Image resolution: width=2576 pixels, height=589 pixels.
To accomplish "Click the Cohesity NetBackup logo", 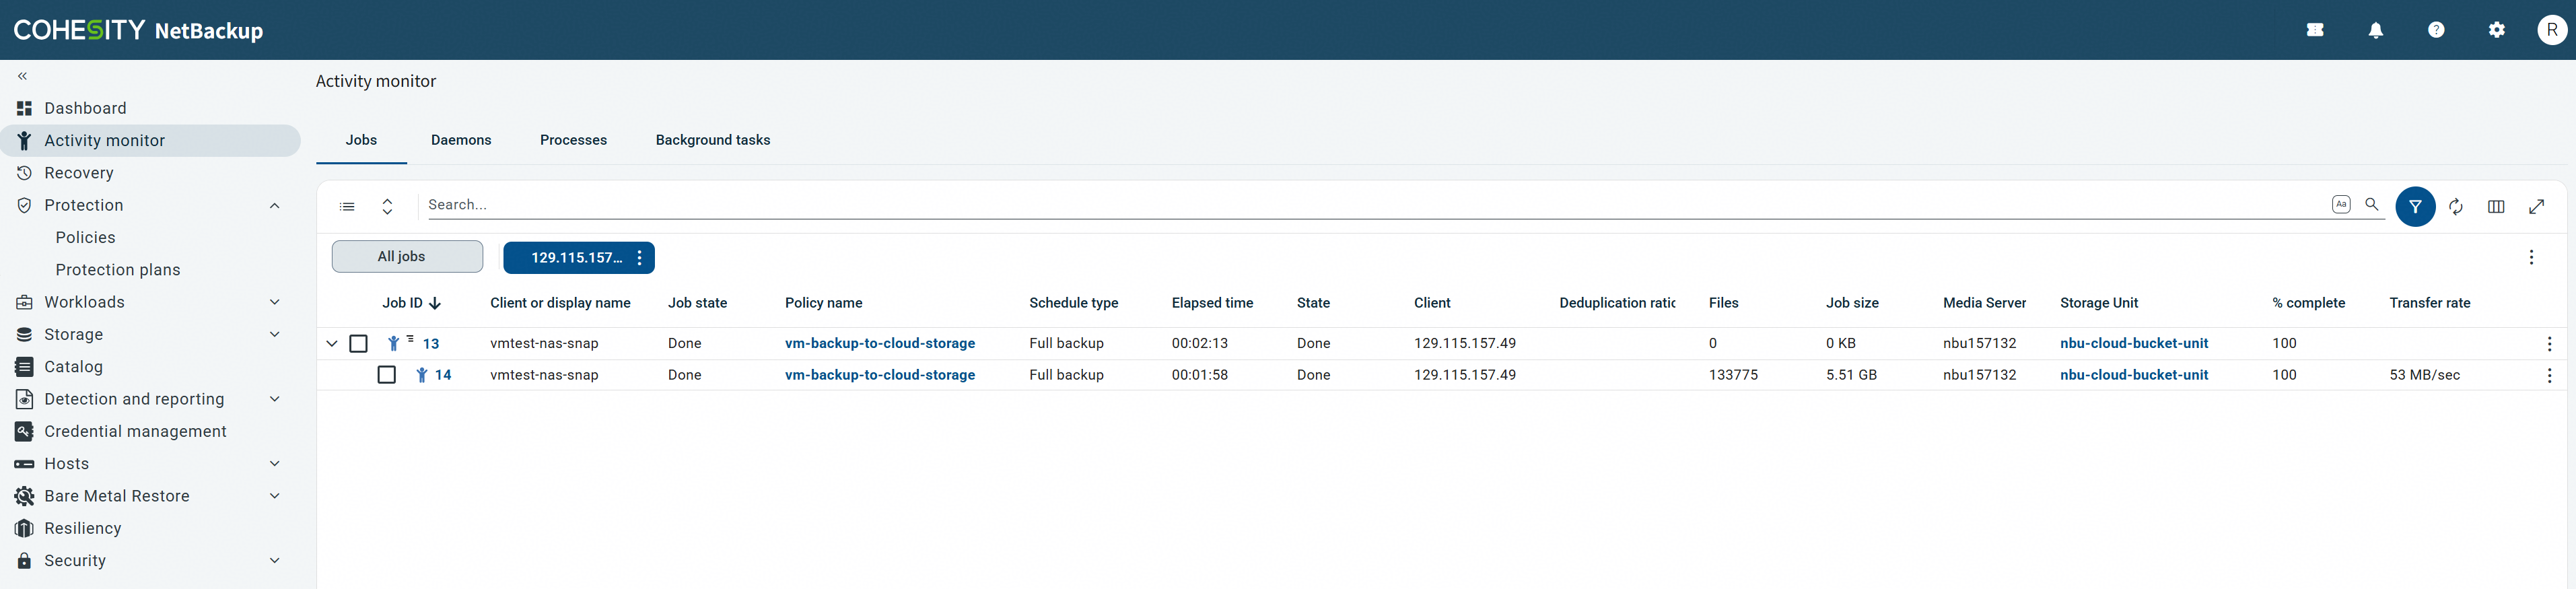I will (138, 30).
